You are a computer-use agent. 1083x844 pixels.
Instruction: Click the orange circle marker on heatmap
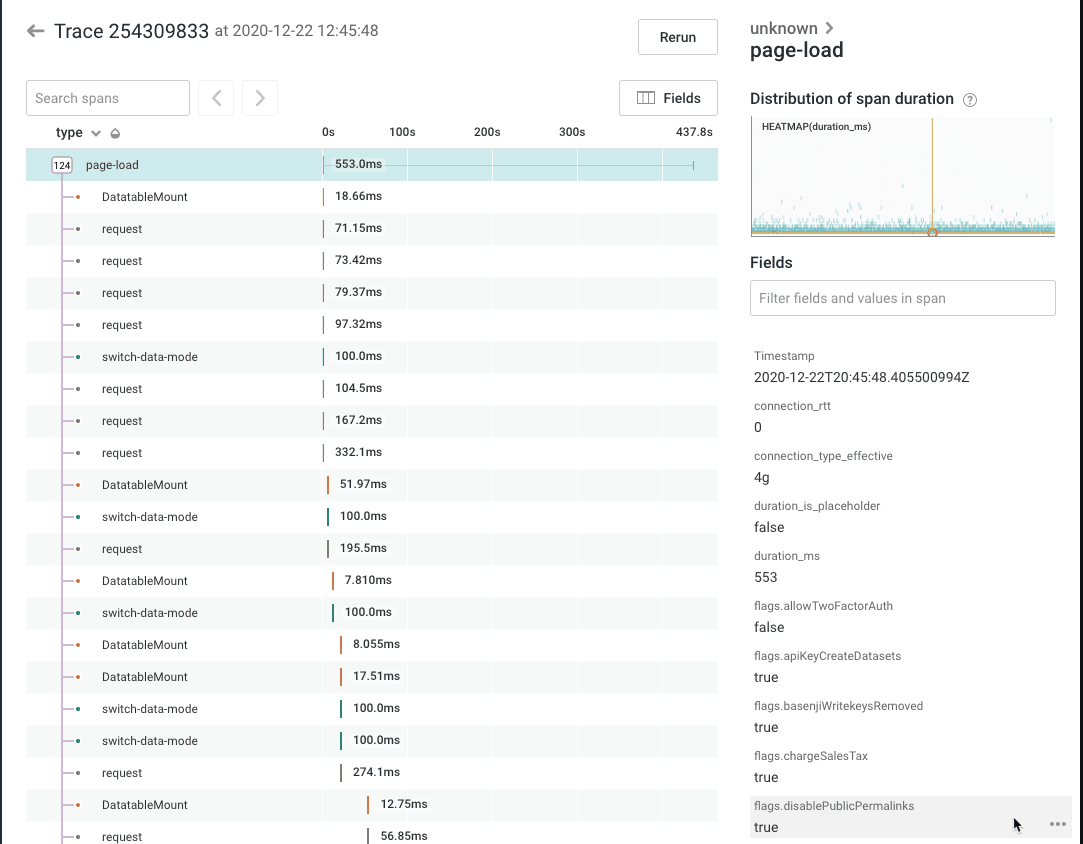(x=932, y=232)
